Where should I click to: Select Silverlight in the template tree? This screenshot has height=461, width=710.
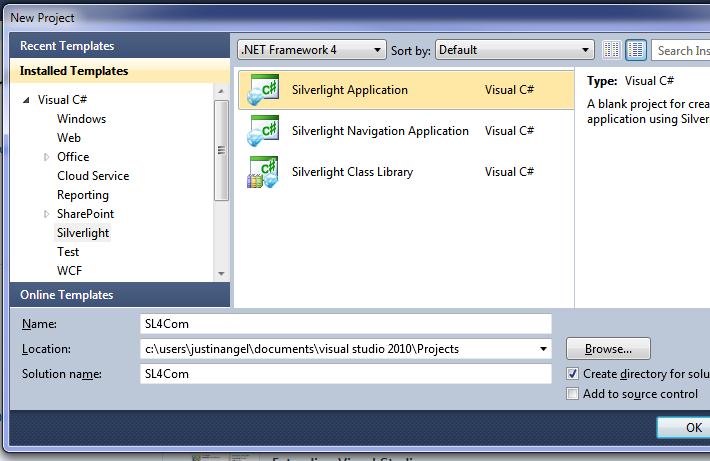83,233
